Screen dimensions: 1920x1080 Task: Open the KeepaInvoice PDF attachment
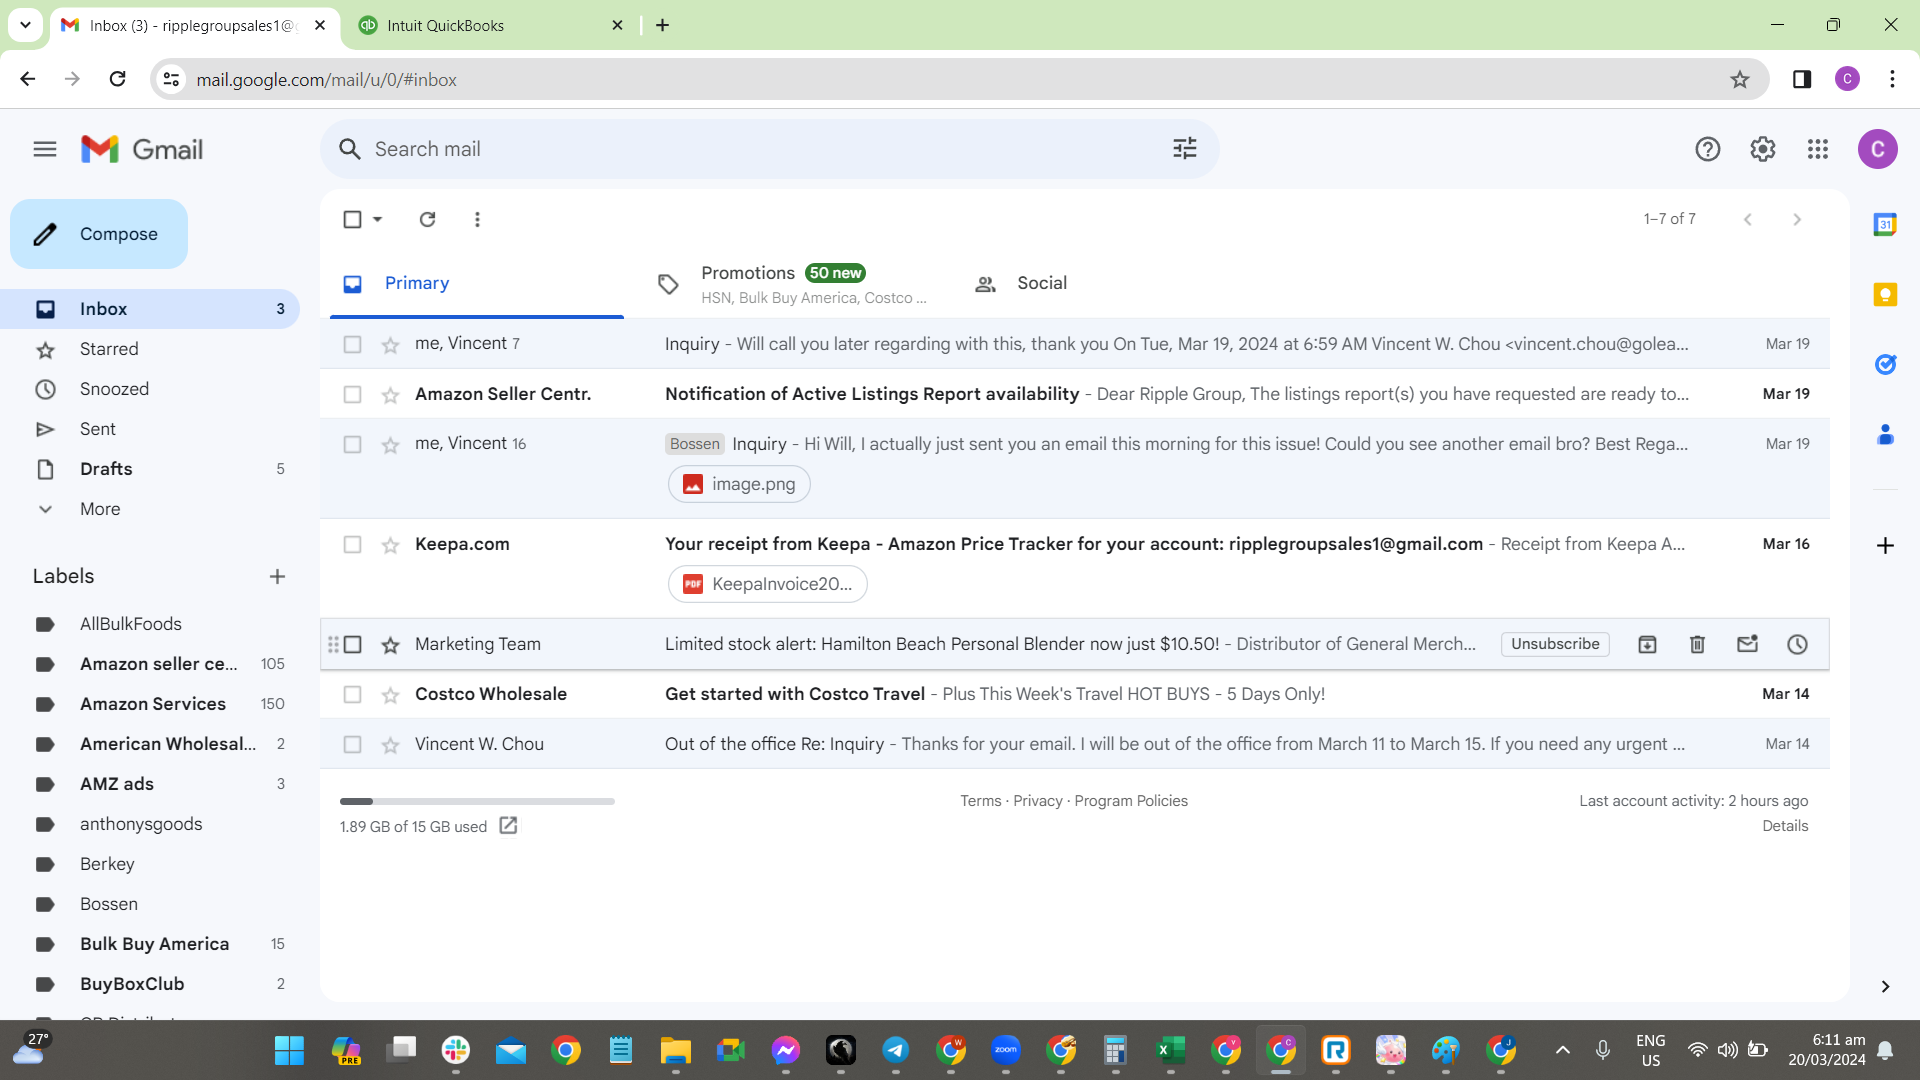point(767,584)
